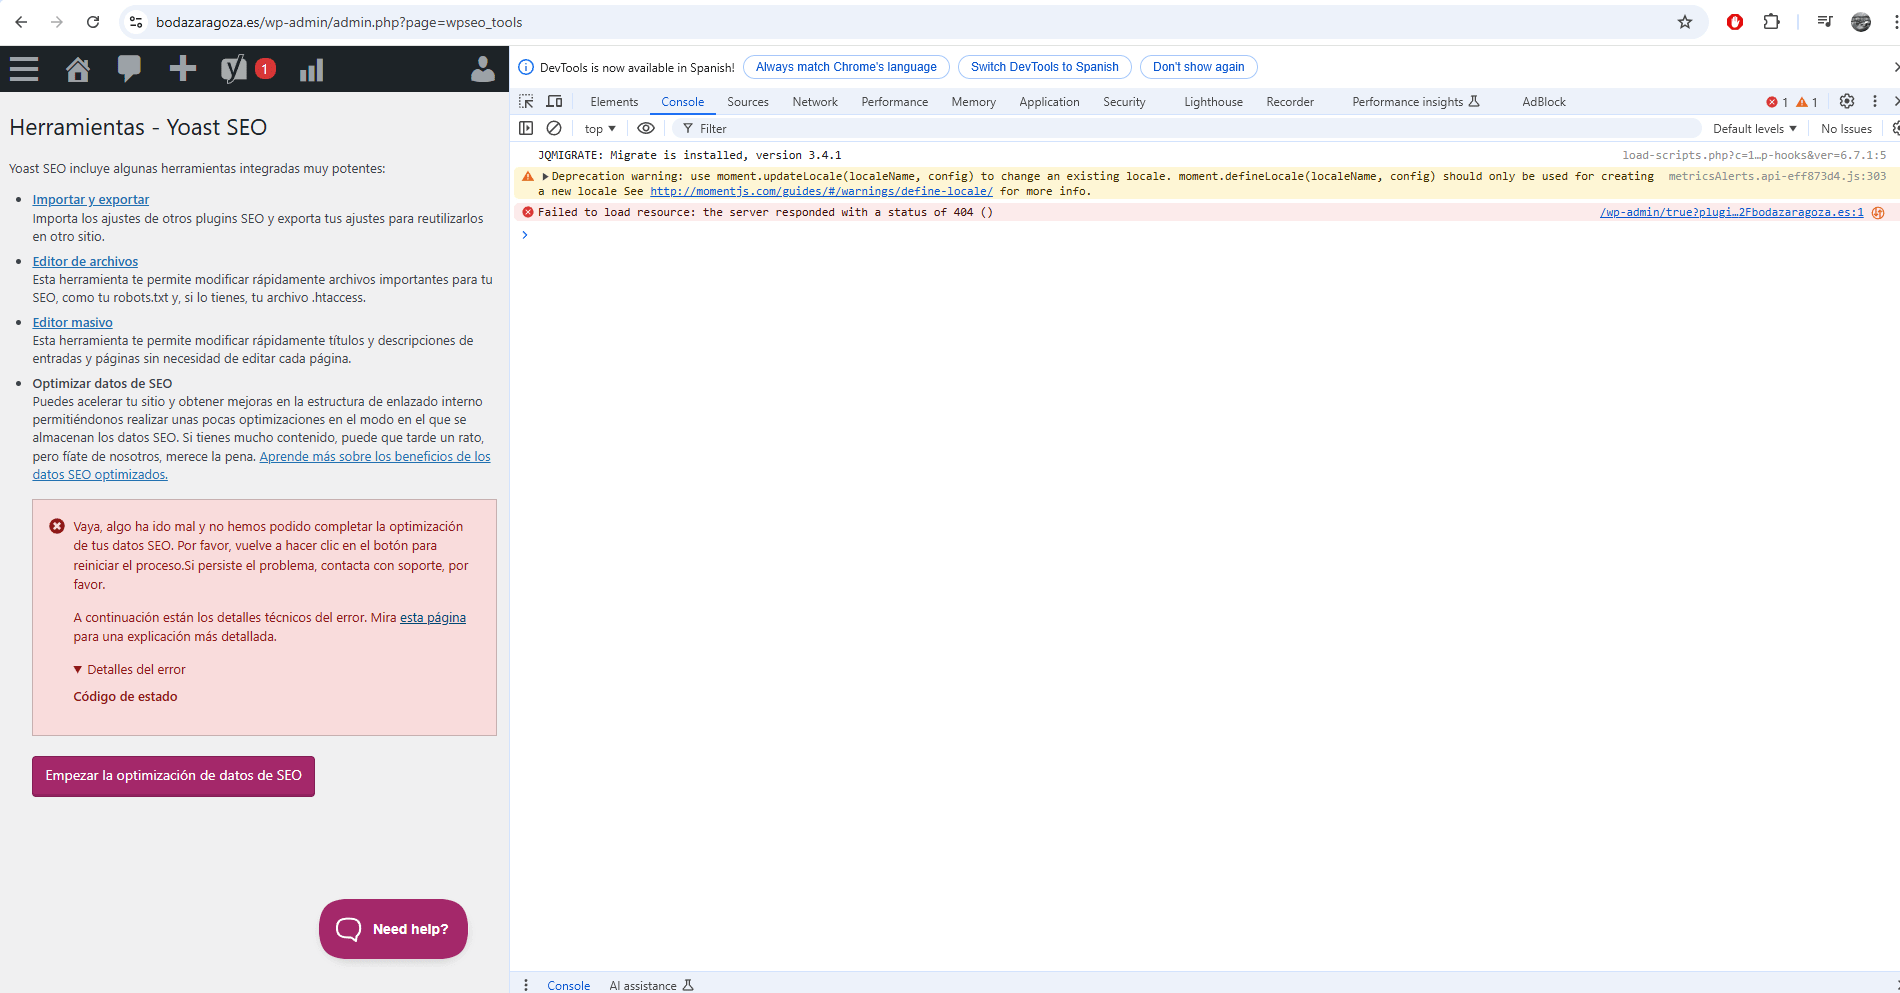Open Editor masivo link
1900x993 pixels.
tap(72, 323)
